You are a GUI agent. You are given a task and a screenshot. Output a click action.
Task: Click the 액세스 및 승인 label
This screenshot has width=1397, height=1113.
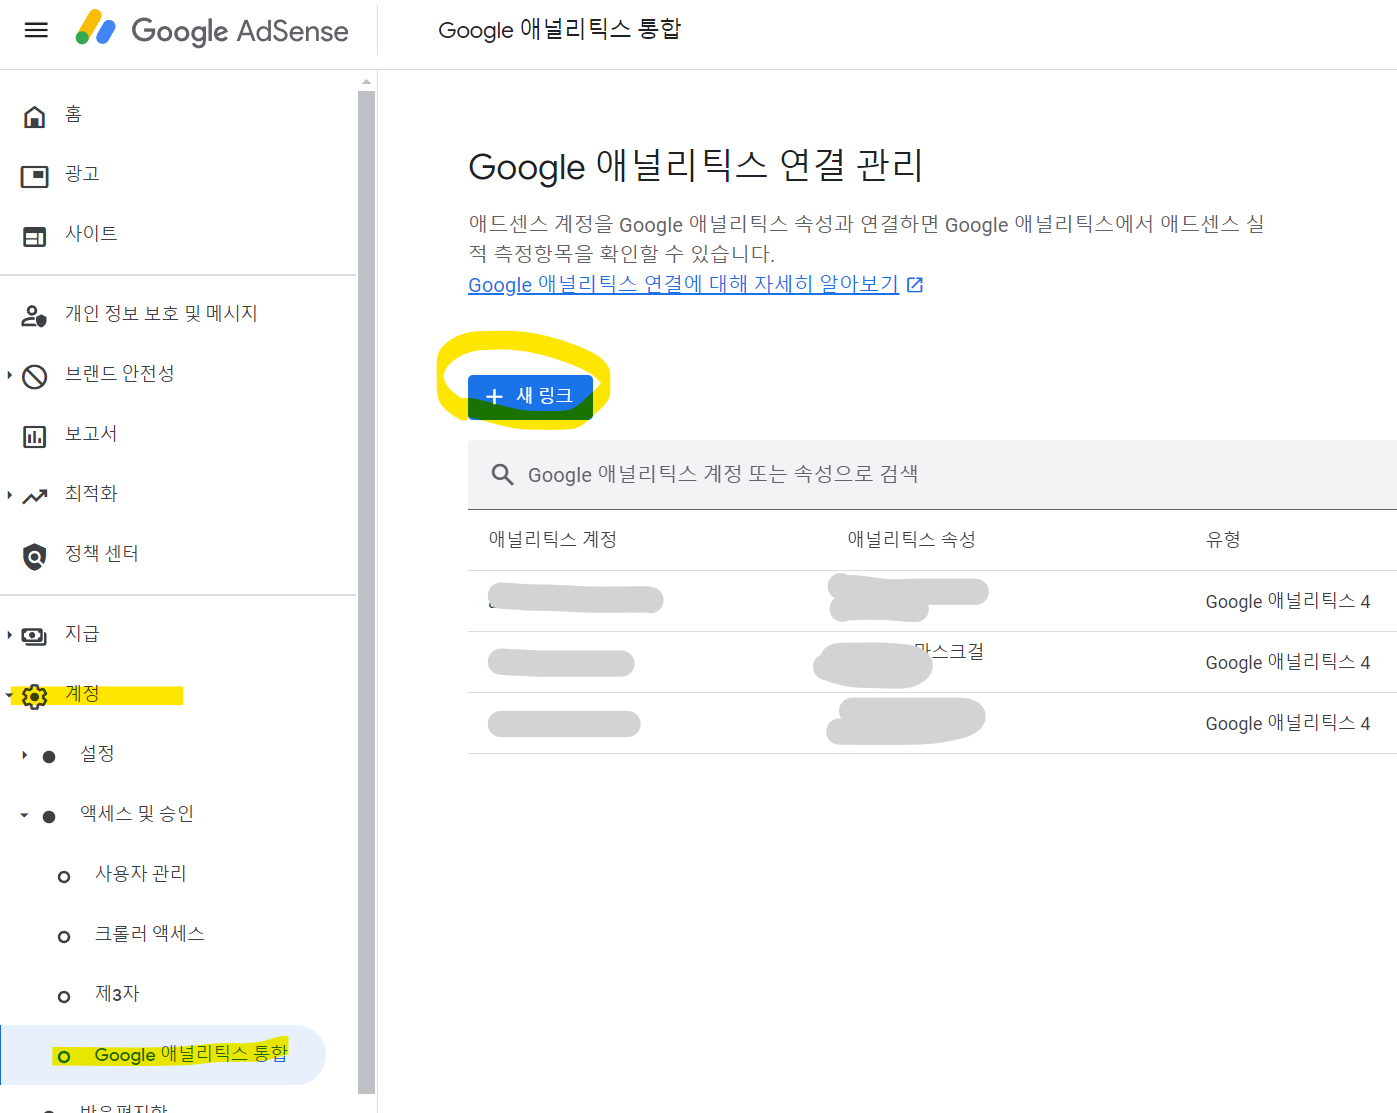tap(137, 814)
